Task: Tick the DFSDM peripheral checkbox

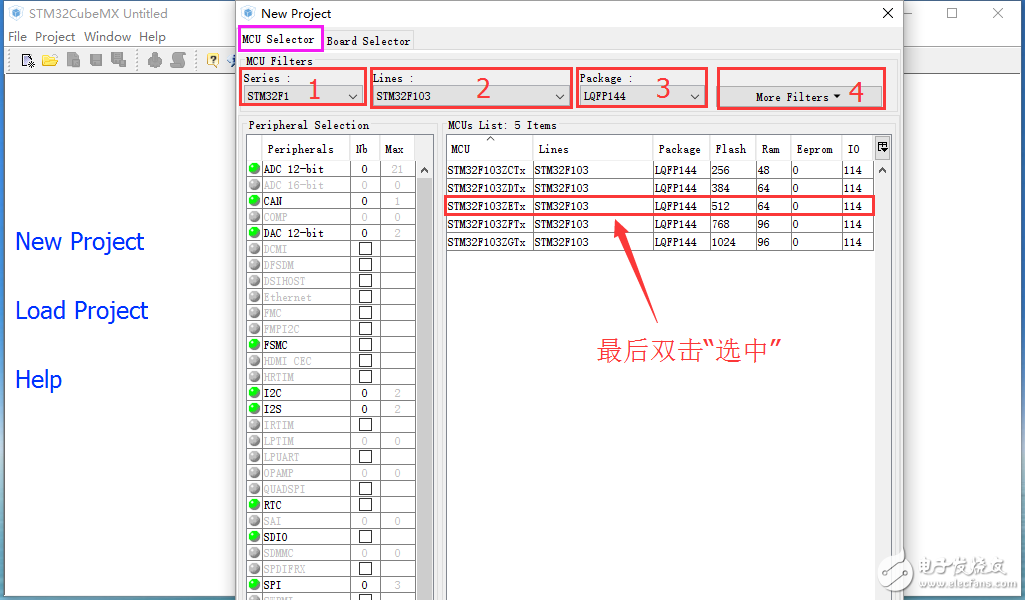Action: (x=365, y=265)
